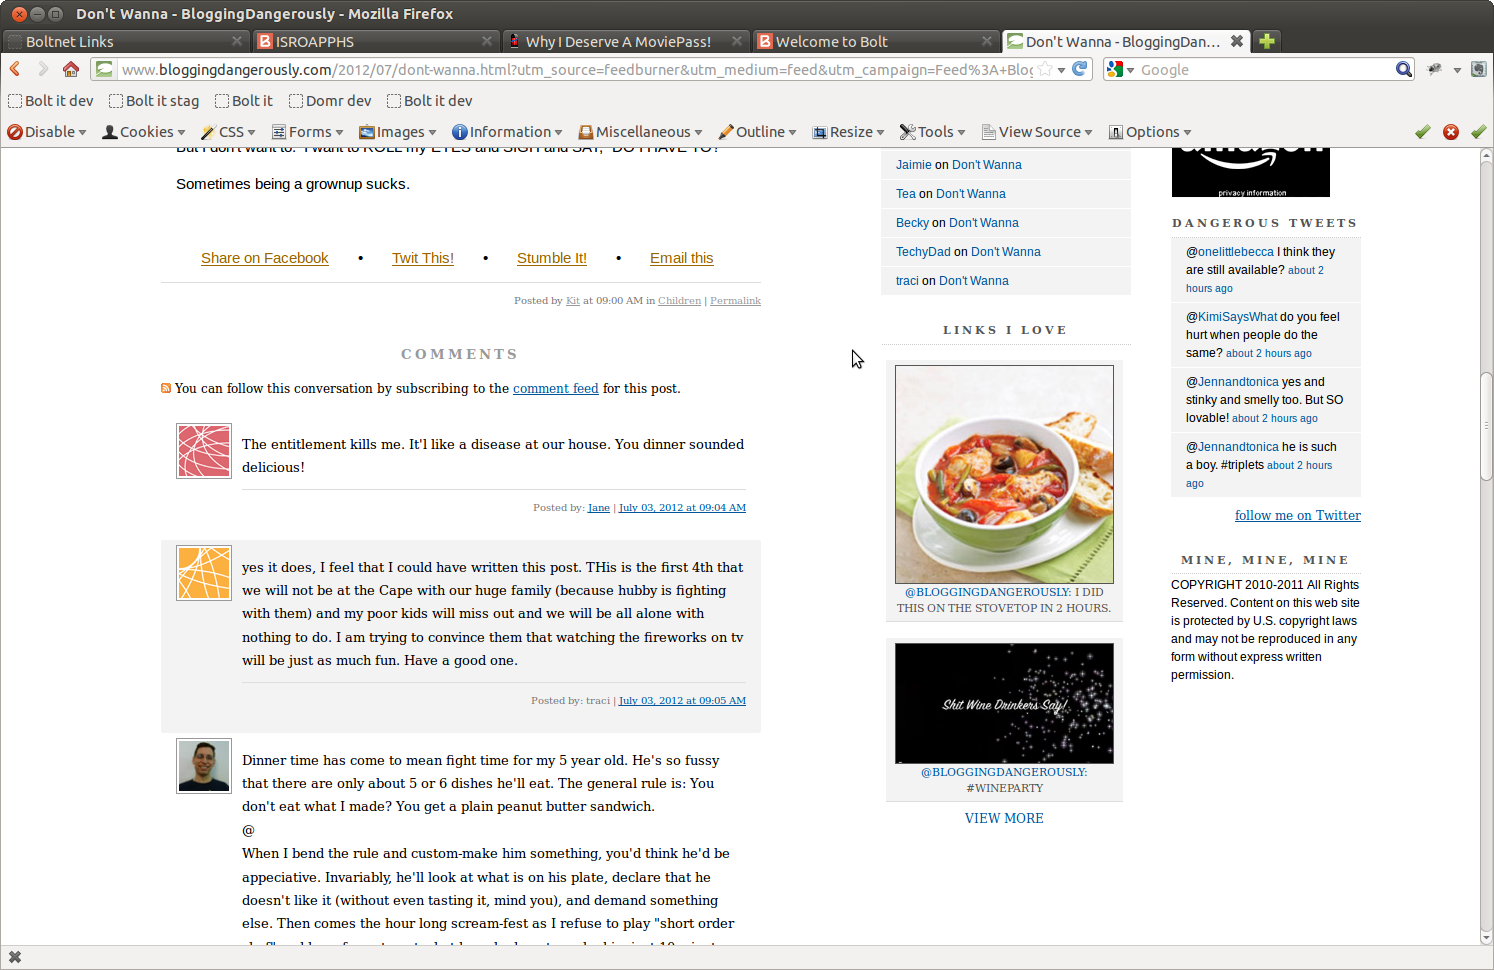Expand the Images menu

[398, 132]
